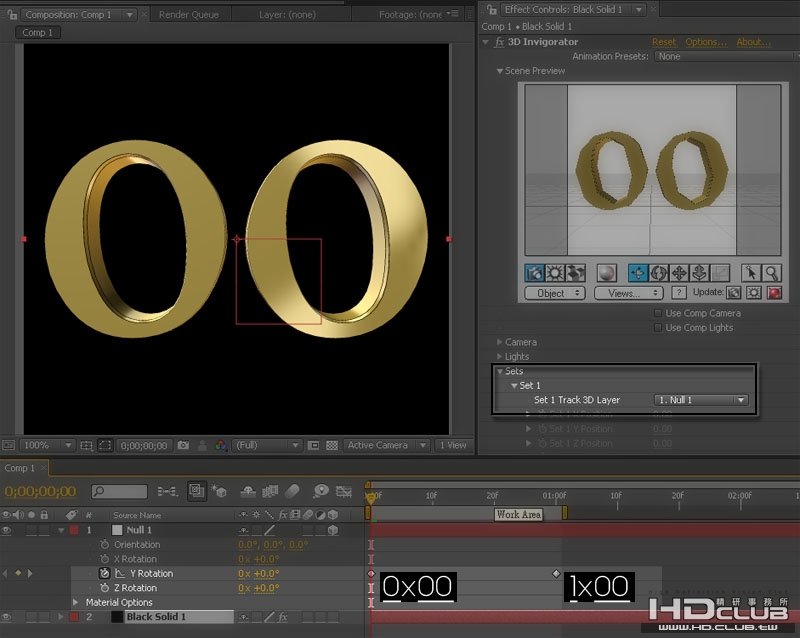Screen dimensions: 800x638
Task: Enable Use Comp Lights checkbox
Action: (656, 327)
